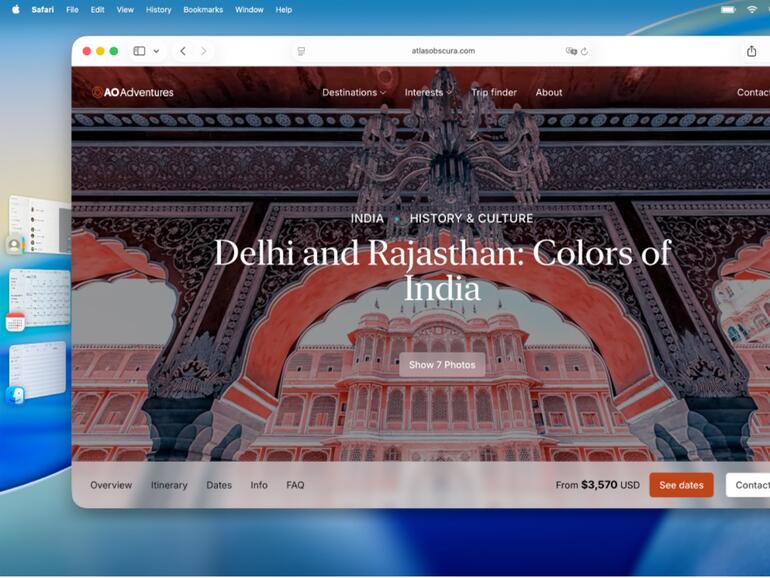The height and width of the screenshot is (578, 770).
Task: Open the Apple menu
Action: (16, 9)
